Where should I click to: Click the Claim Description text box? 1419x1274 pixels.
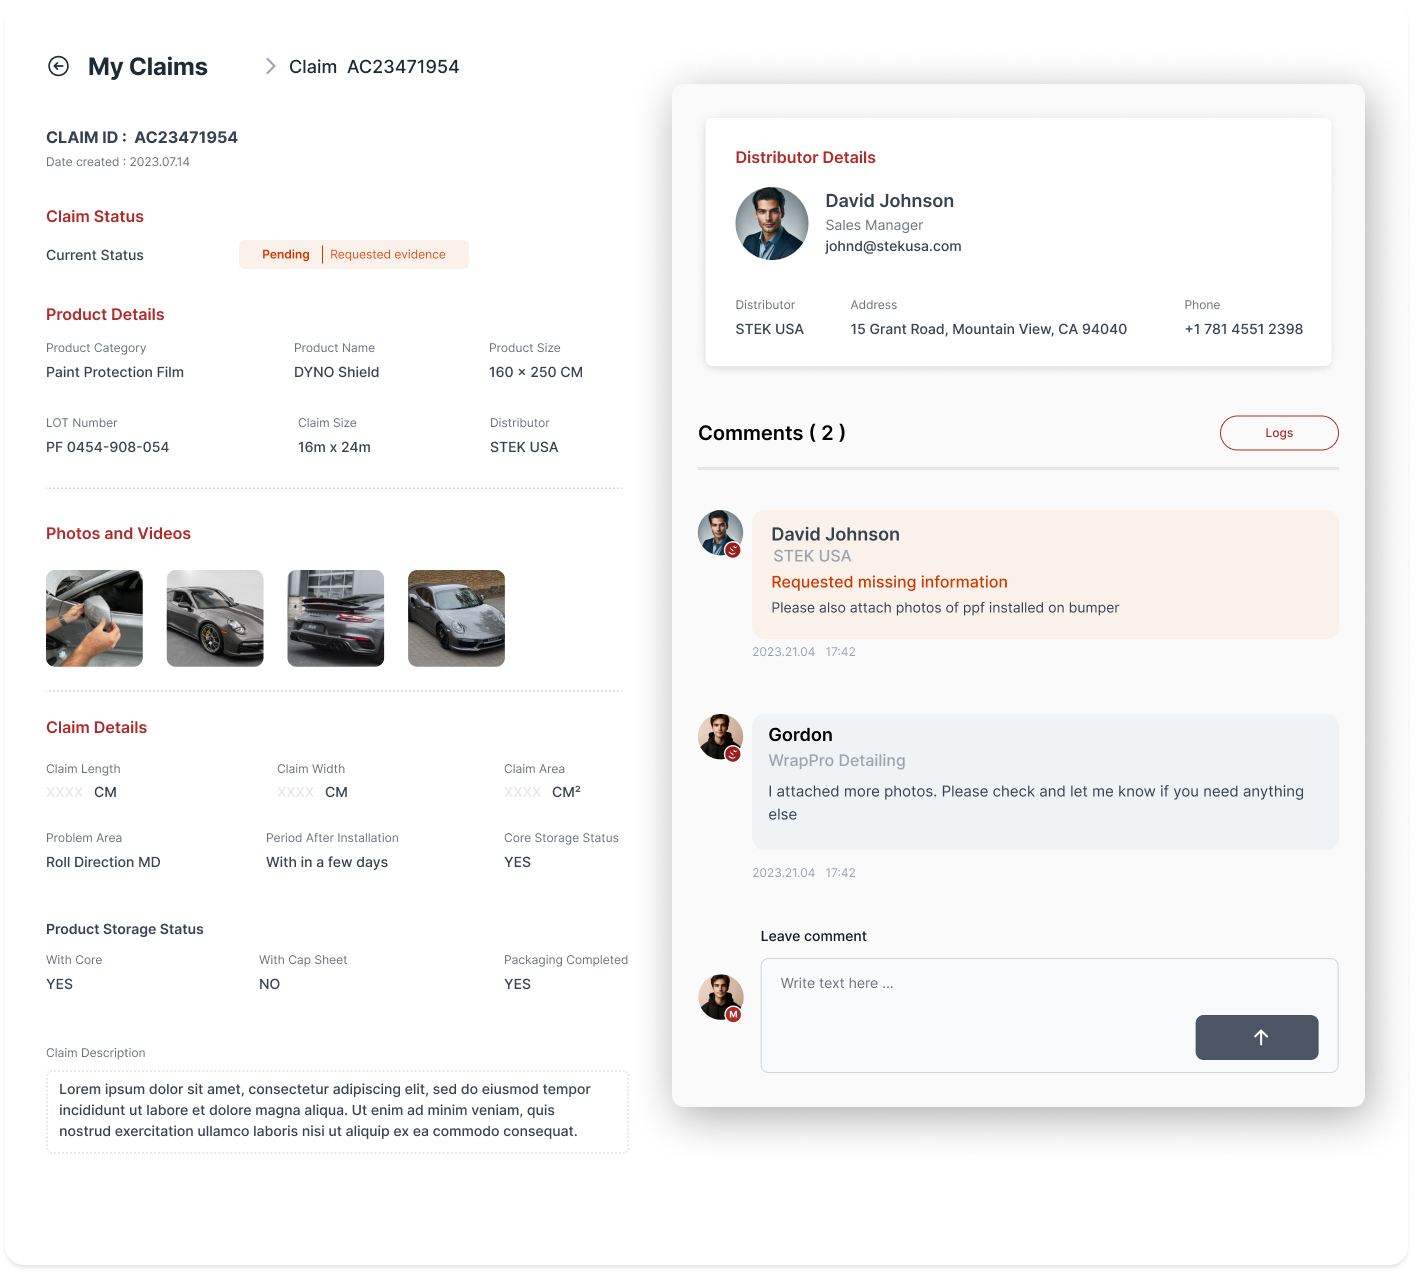click(337, 1111)
